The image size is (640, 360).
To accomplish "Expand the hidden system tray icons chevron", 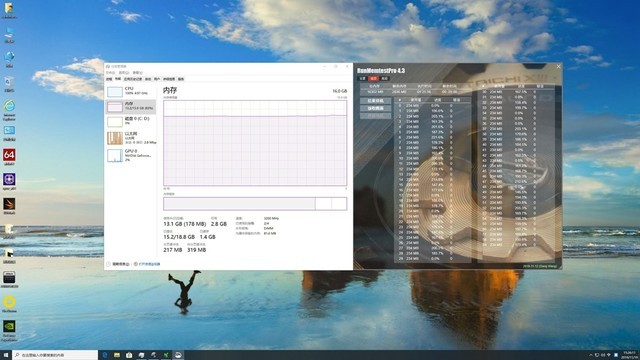I will (x=591, y=355).
